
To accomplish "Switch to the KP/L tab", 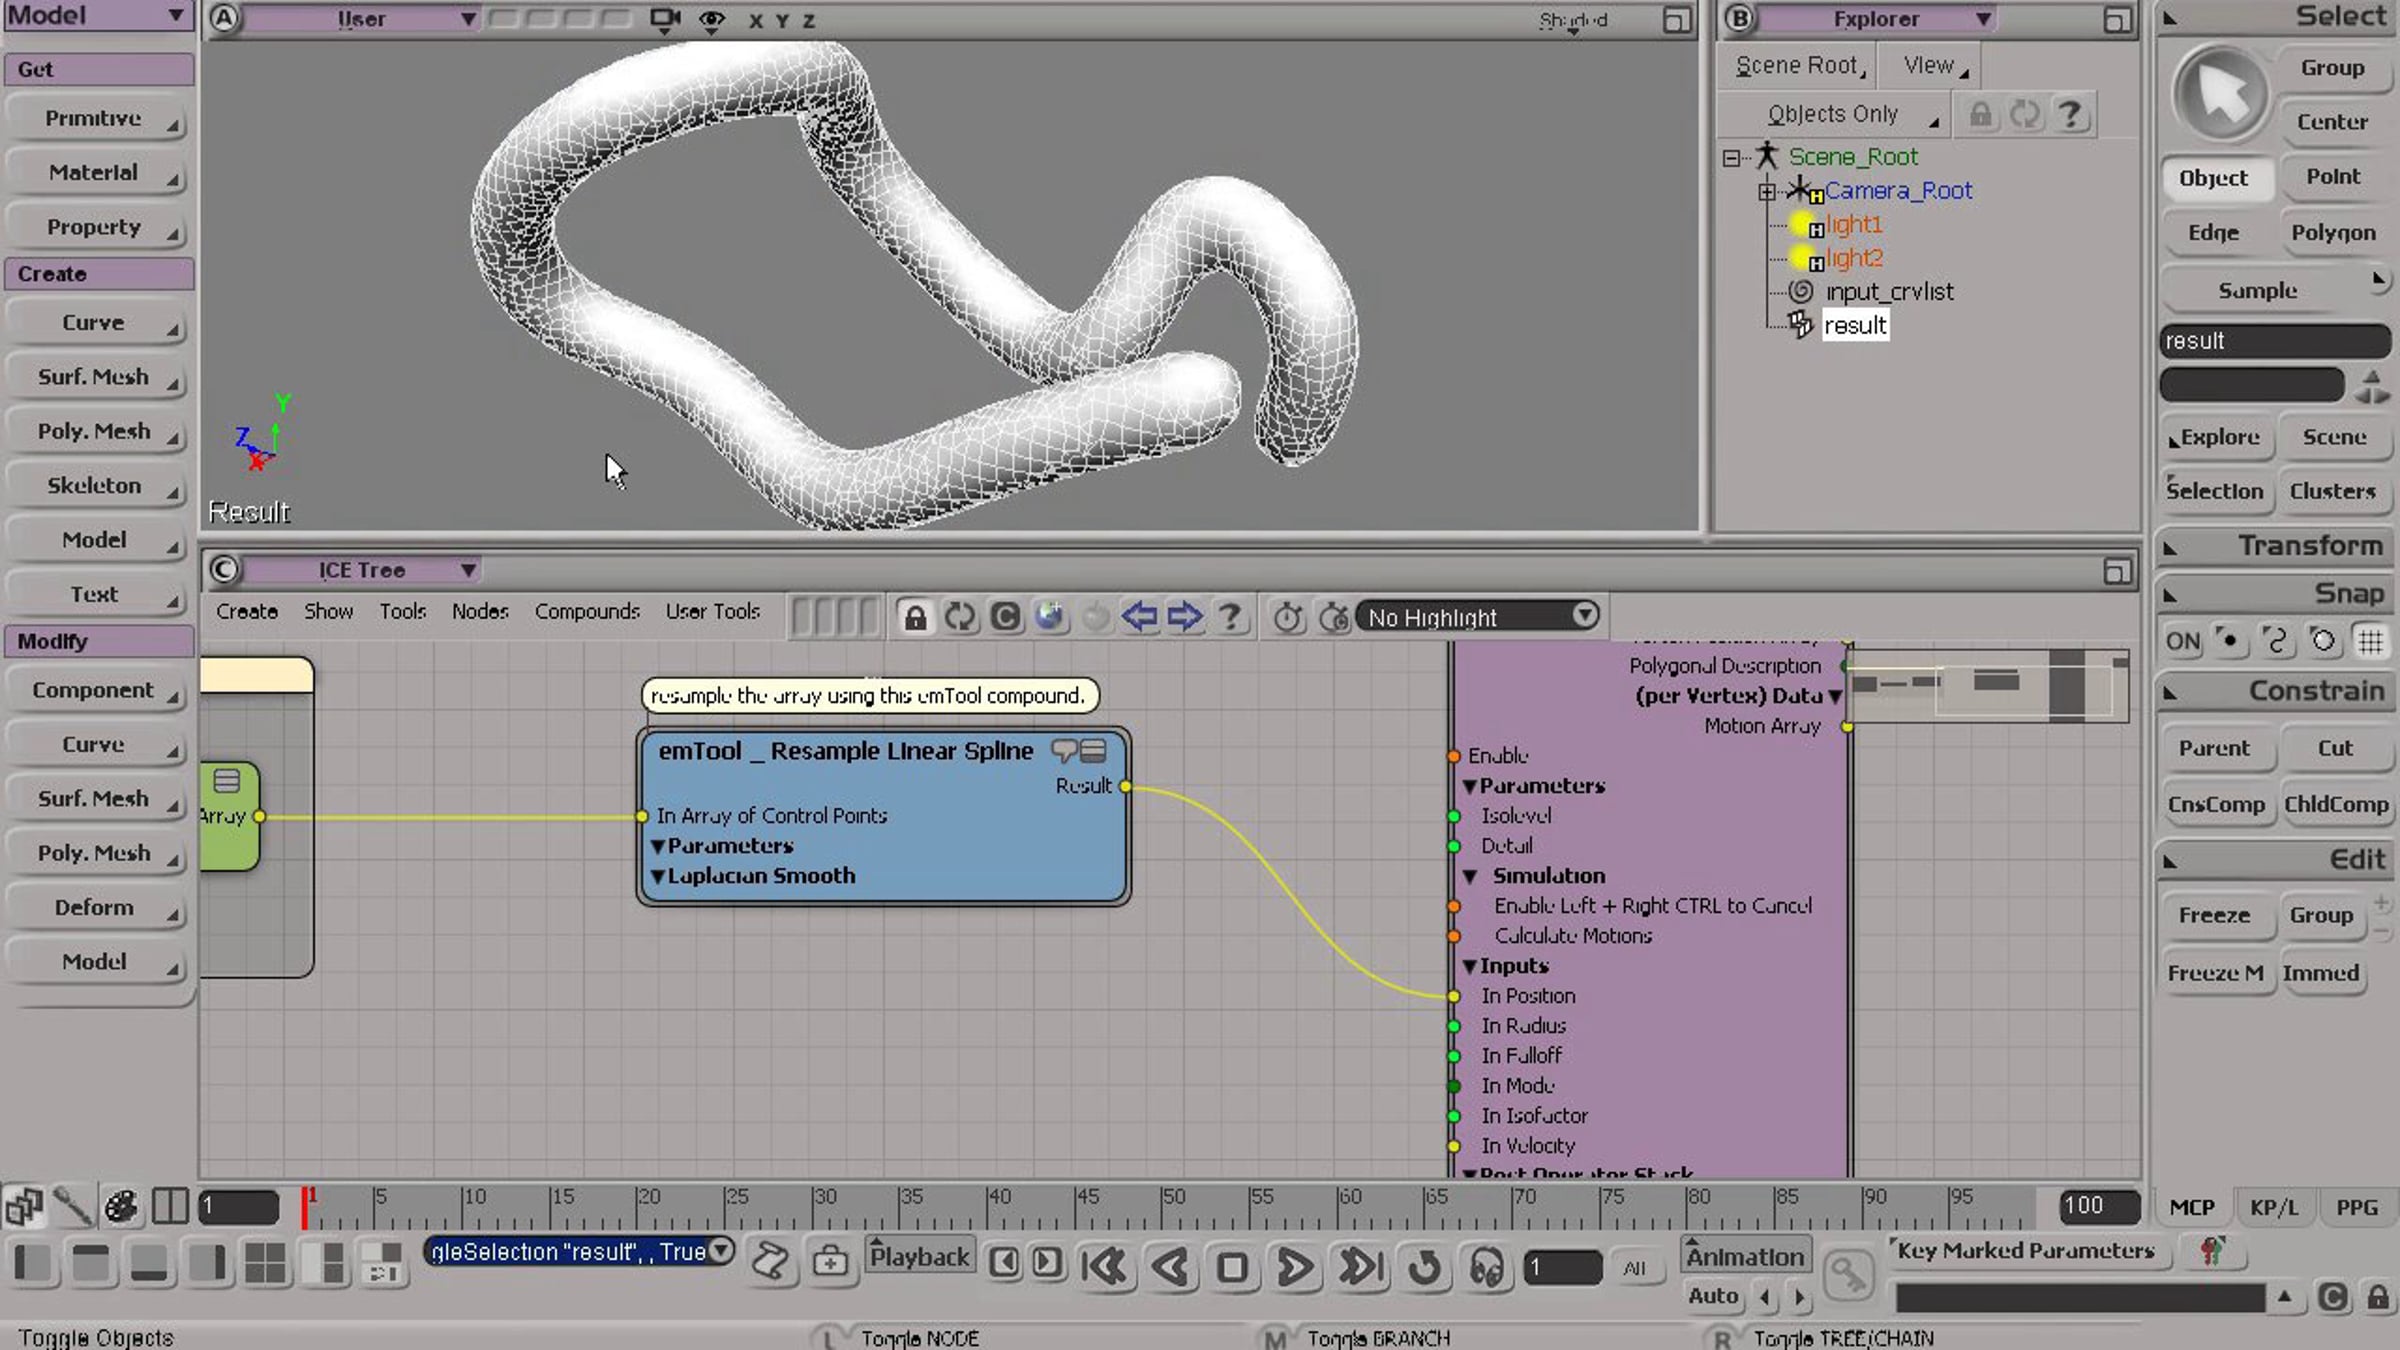I will tap(2274, 1208).
